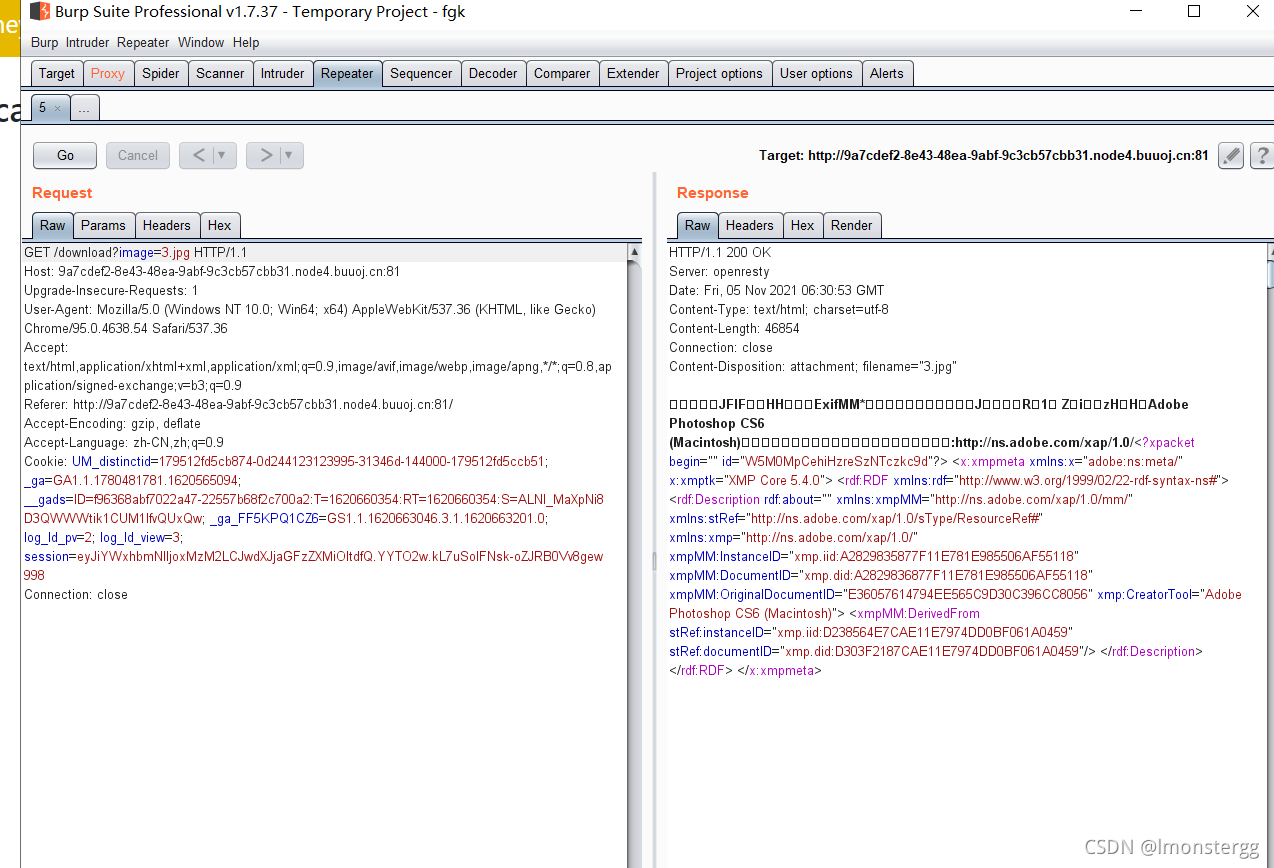
Task: Switch to the Spider tab
Action: (161, 73)
